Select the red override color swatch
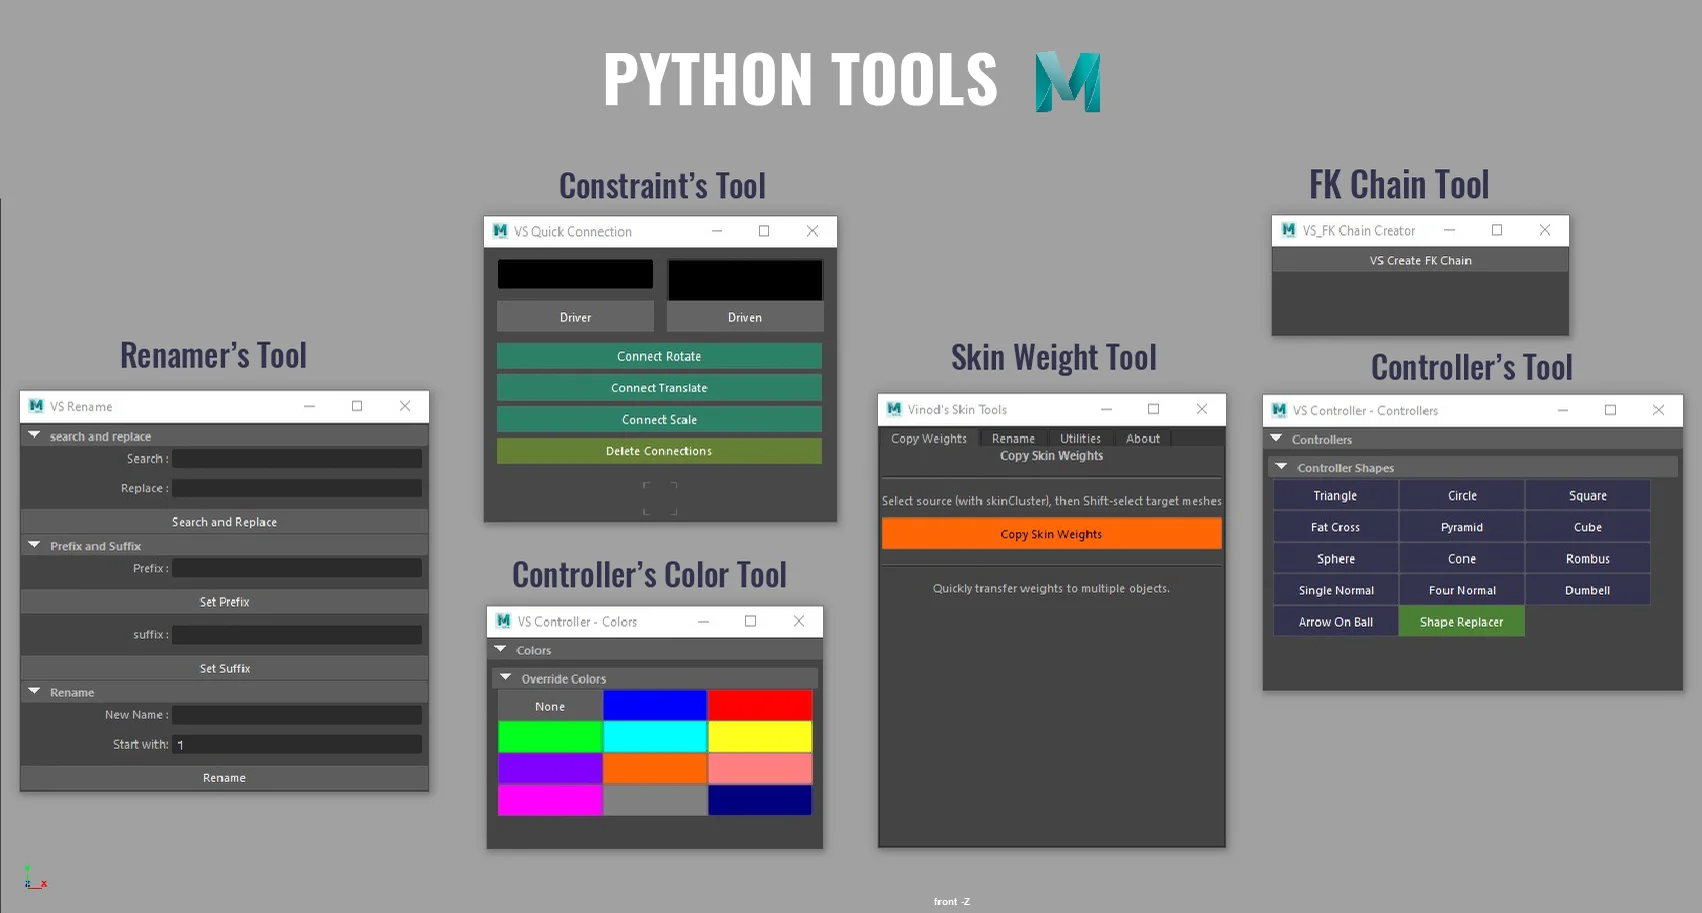1702x913 pixels. point(760,704)
